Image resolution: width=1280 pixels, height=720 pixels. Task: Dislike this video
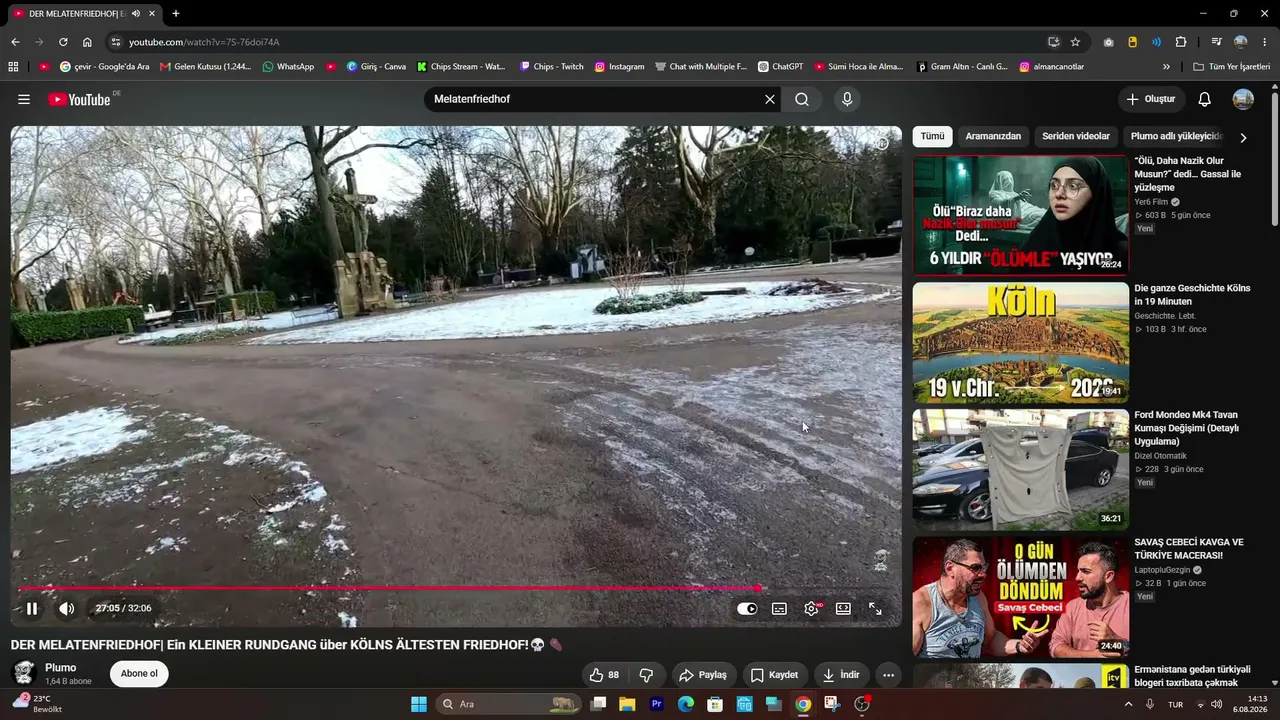tap(646, 675)
